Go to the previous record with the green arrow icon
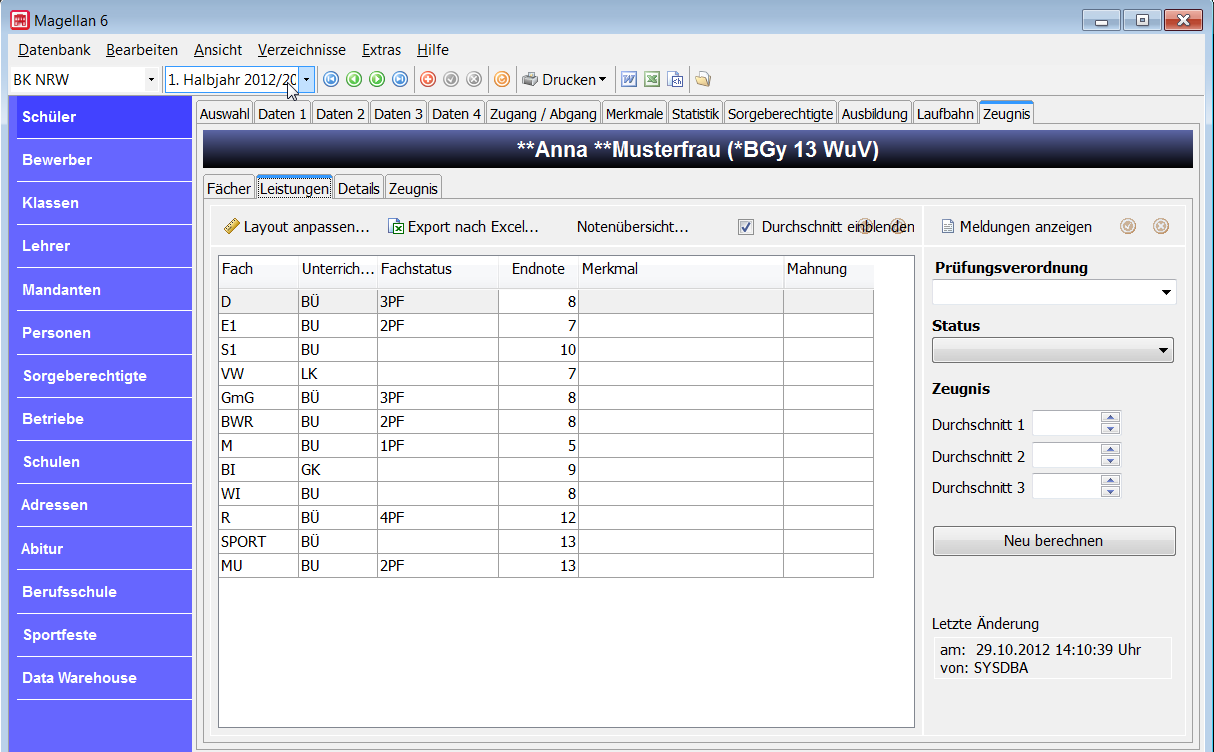Viewport: 1214px width, 752px height. (354, 79)
